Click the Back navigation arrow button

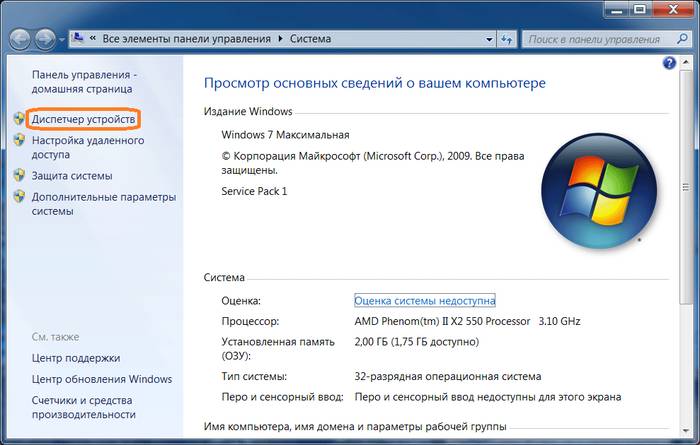click(x=20, y=40)
